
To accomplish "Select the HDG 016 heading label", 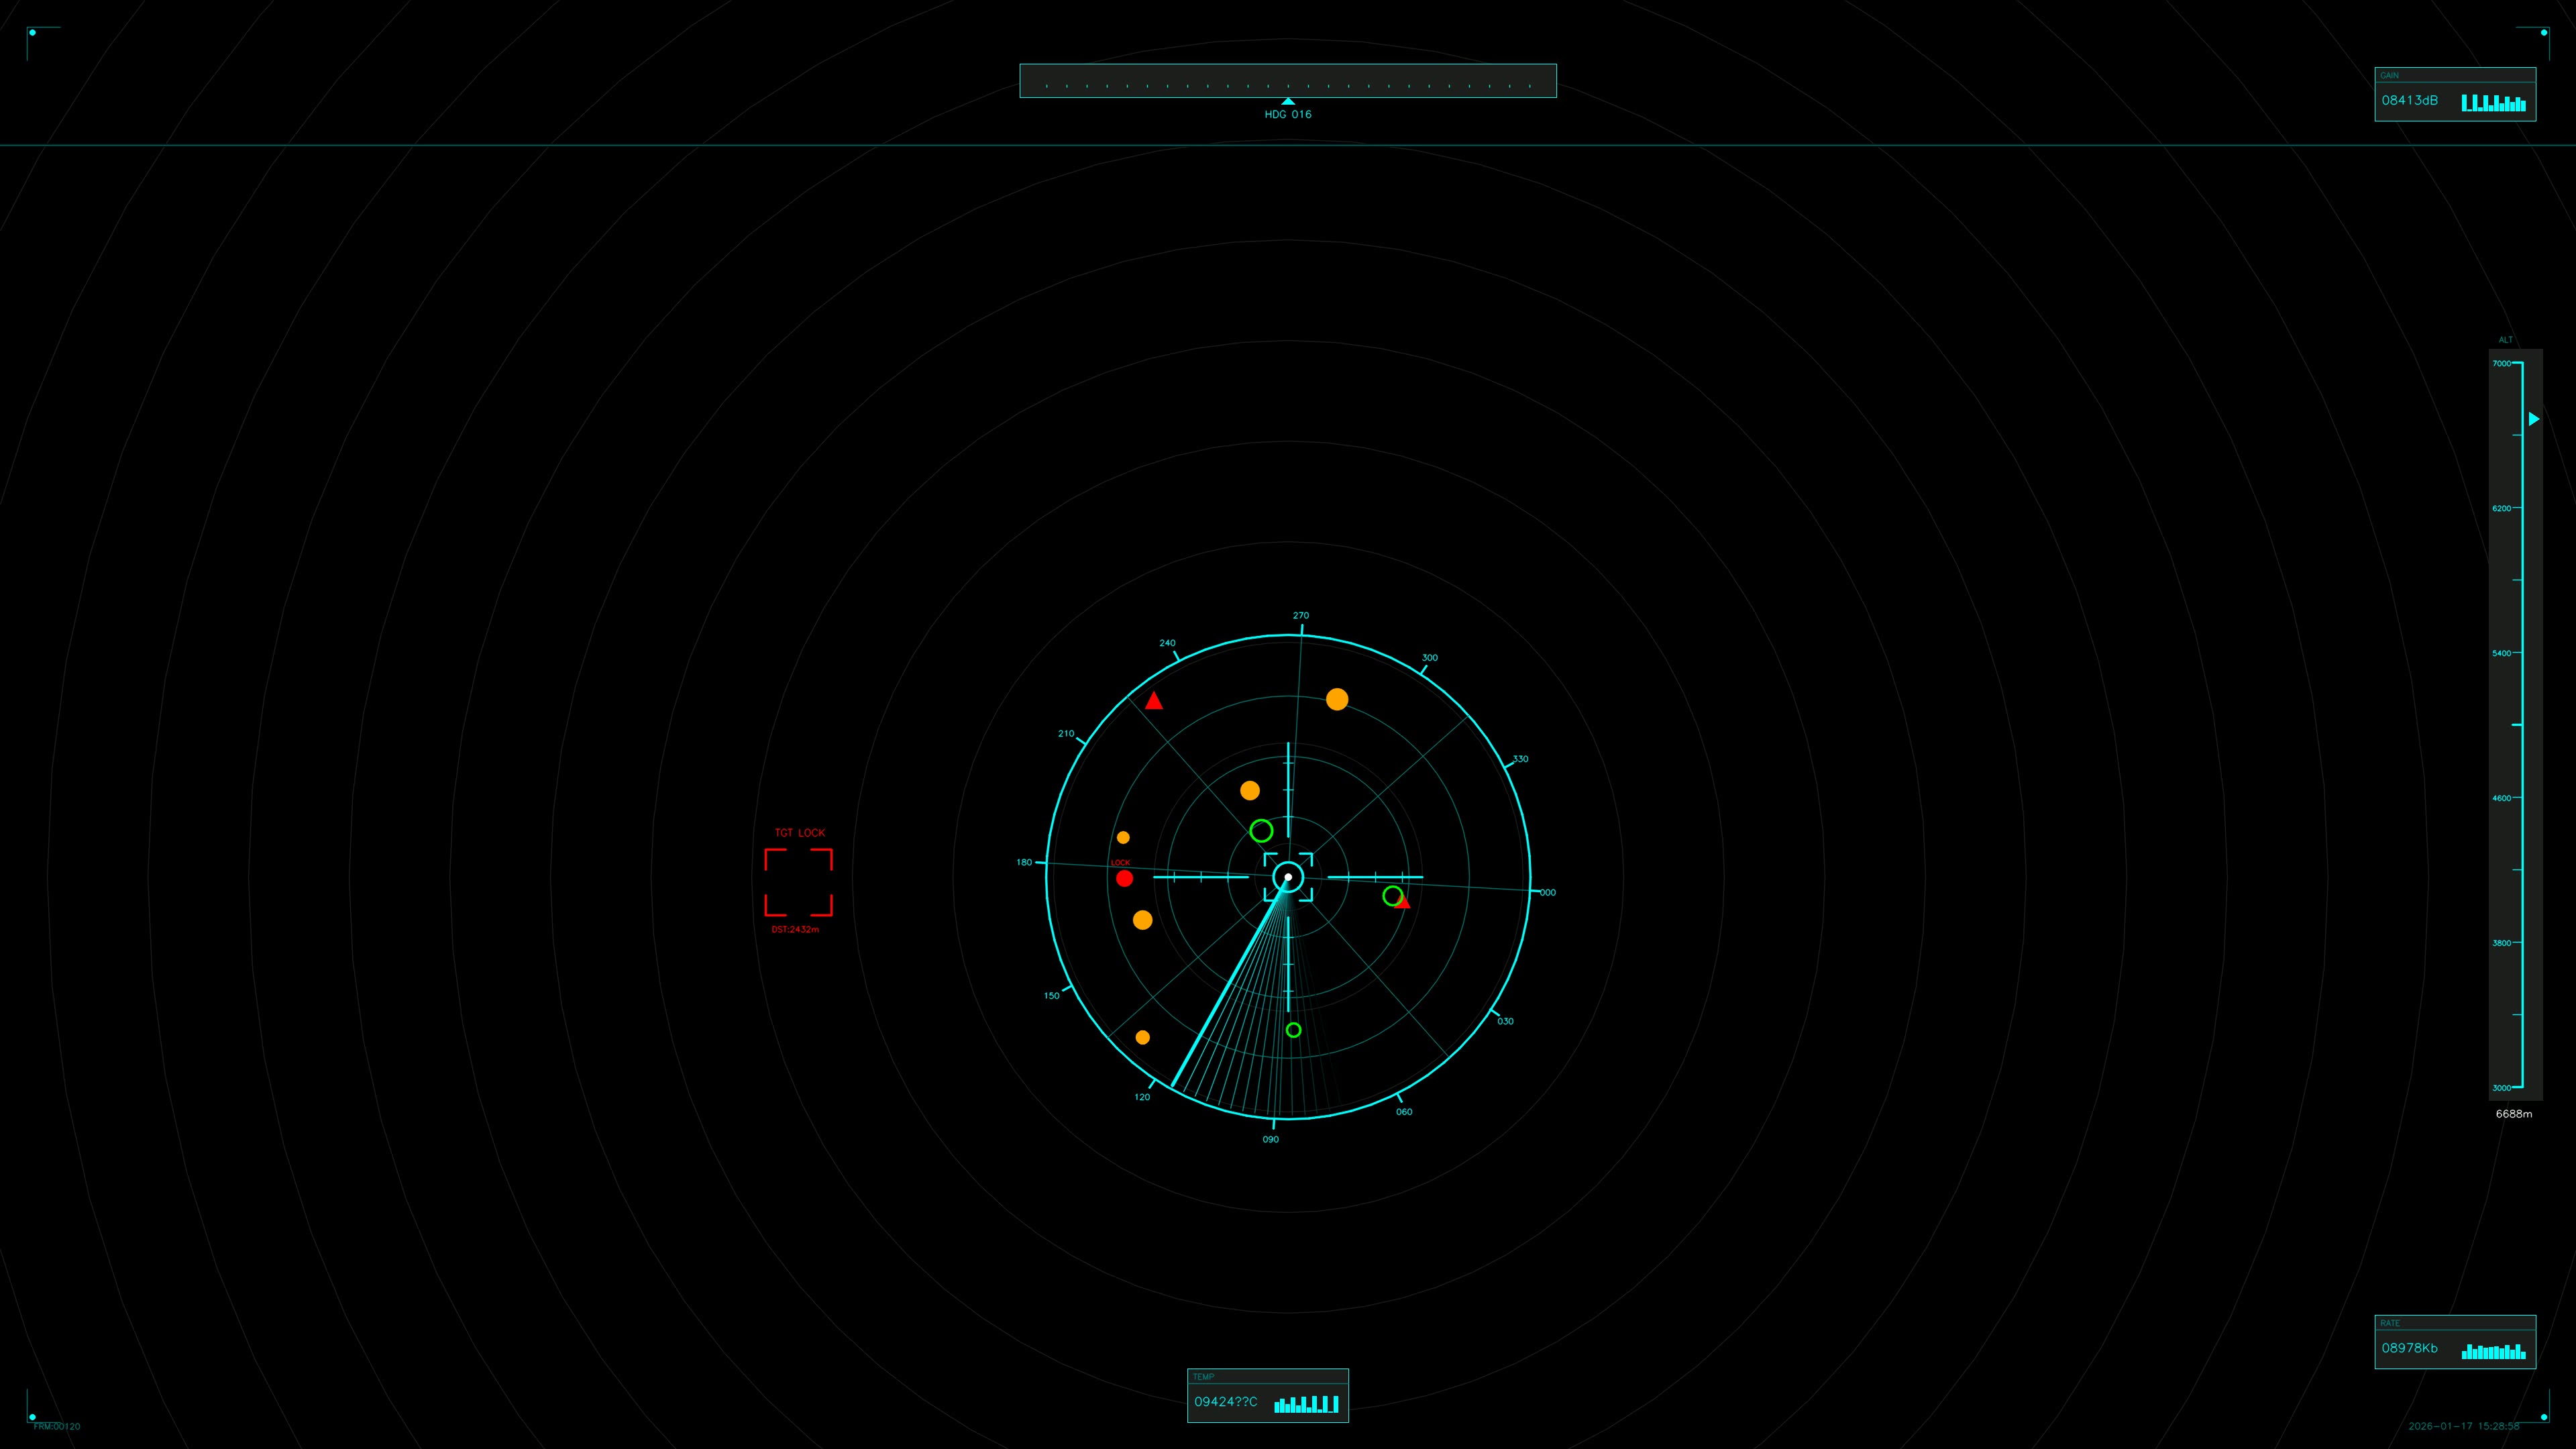I will pos(1288,114).
